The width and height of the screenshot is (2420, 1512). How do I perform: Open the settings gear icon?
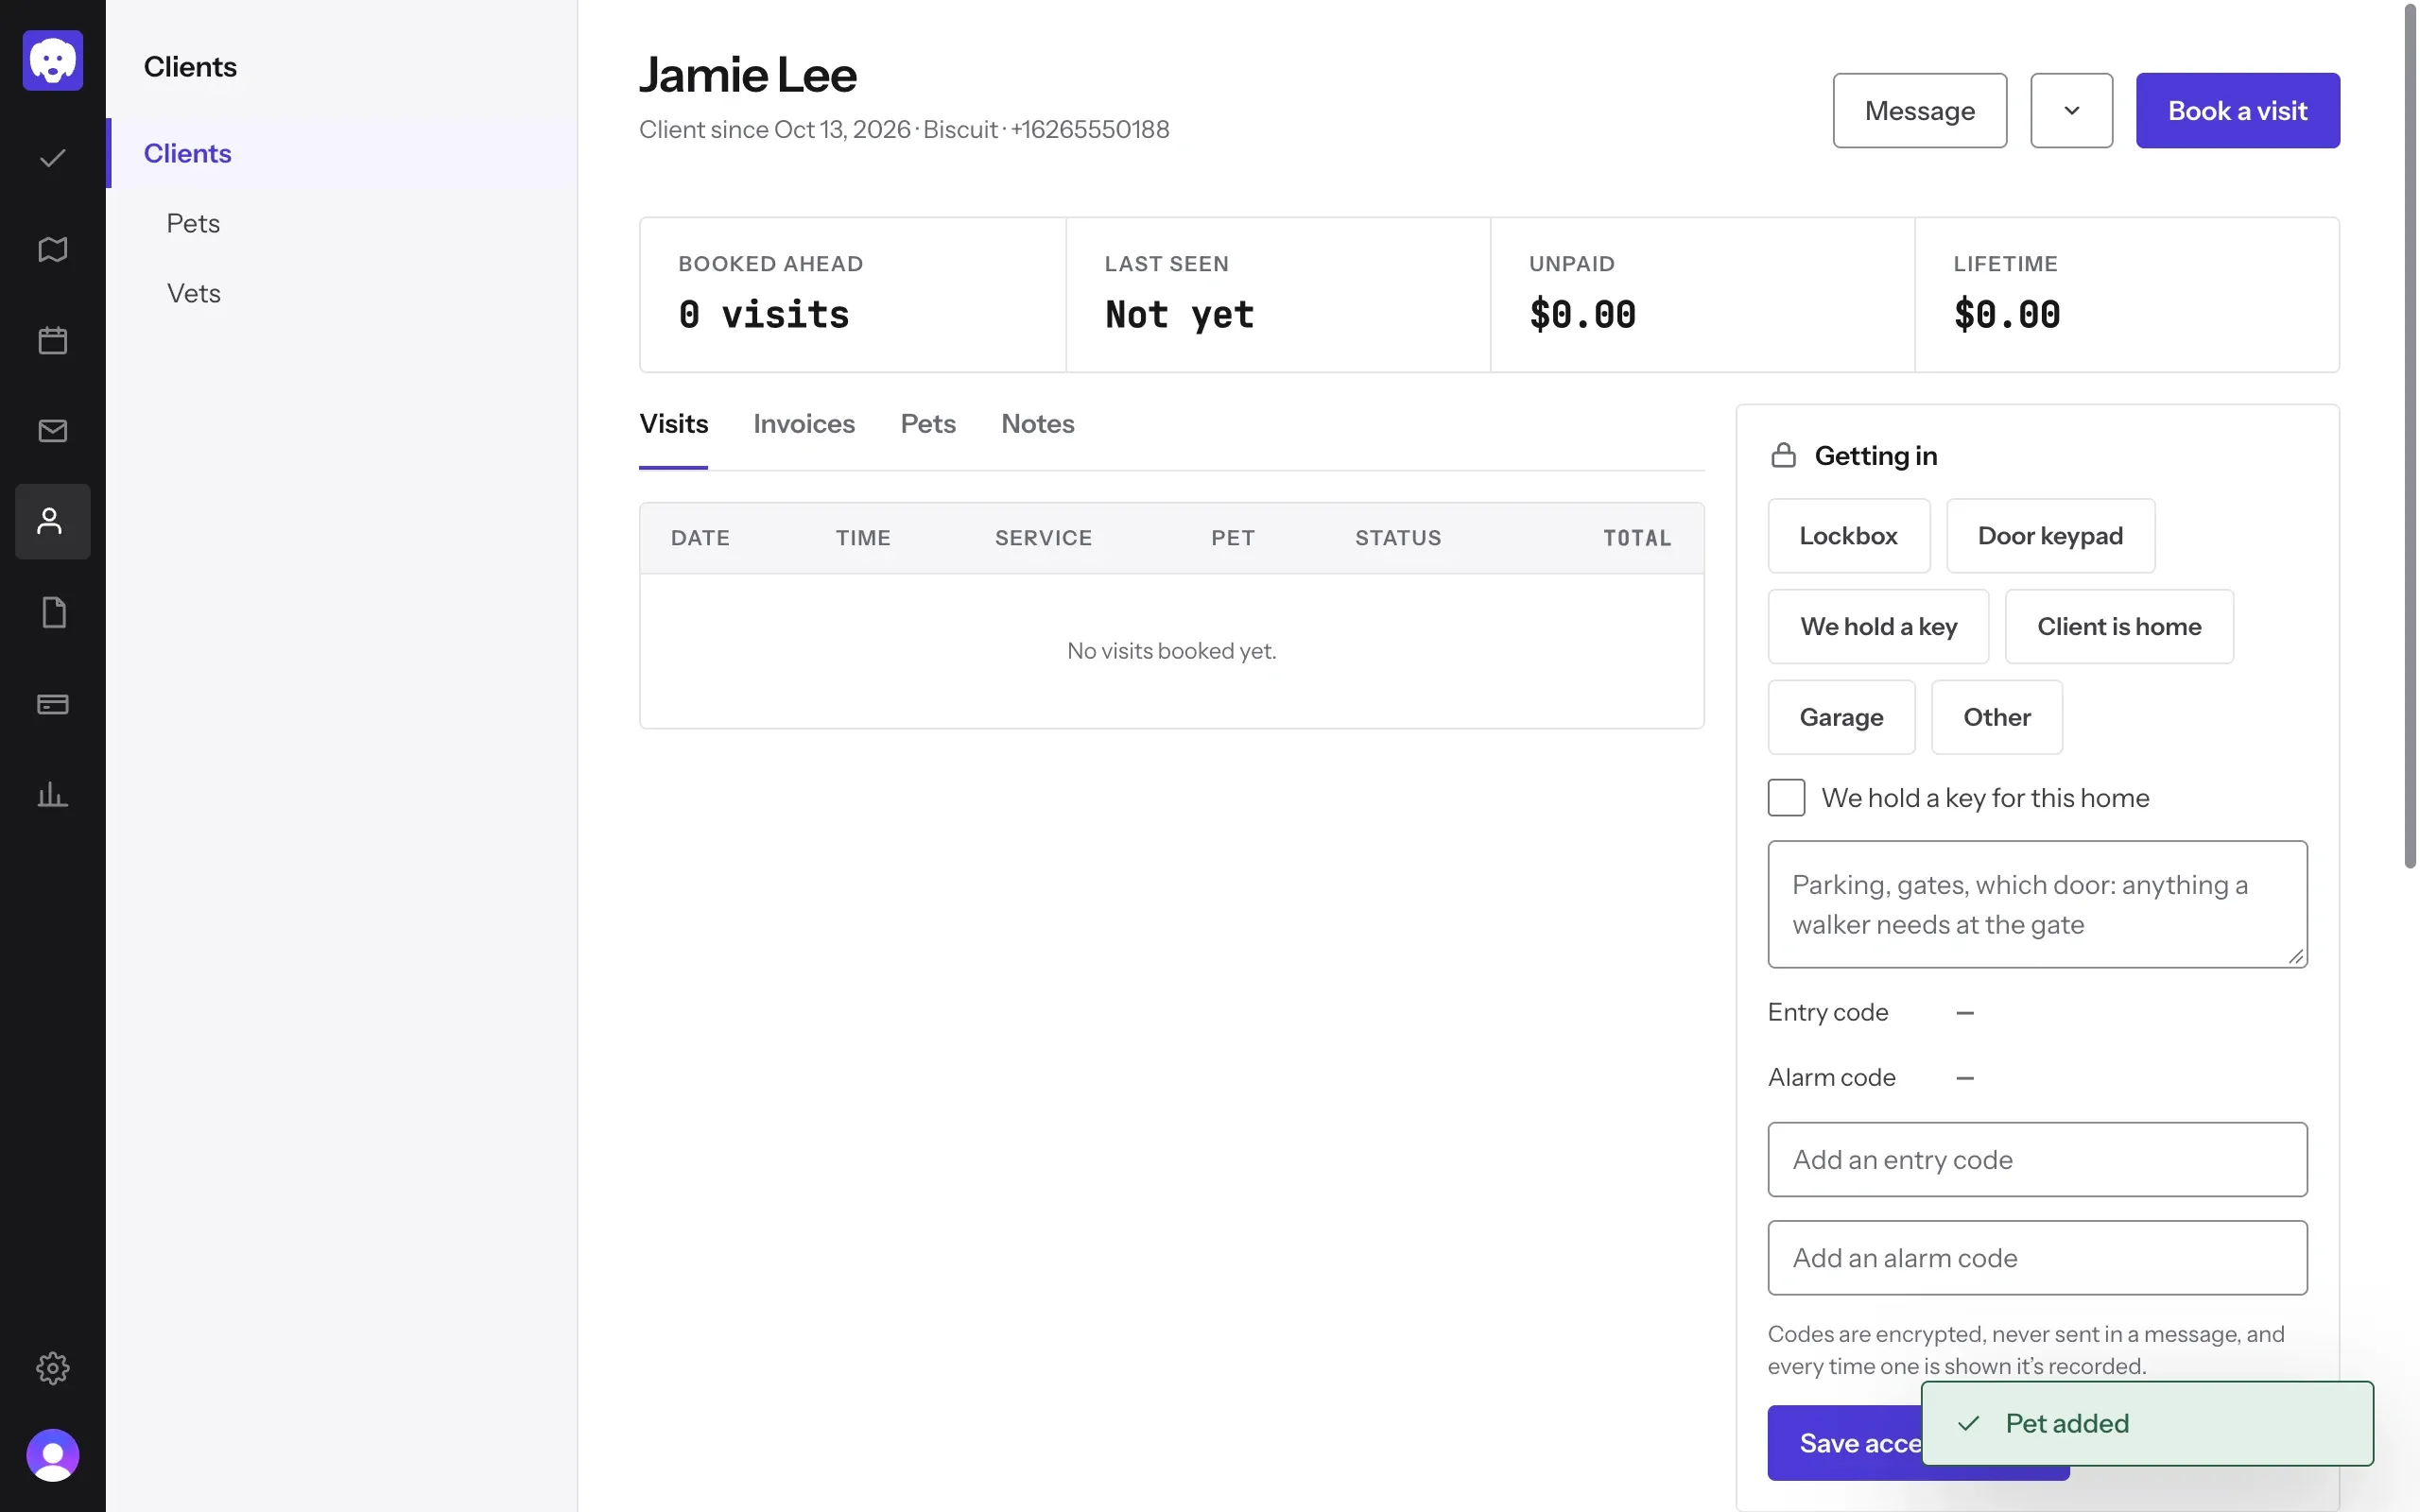[53, 1368]
